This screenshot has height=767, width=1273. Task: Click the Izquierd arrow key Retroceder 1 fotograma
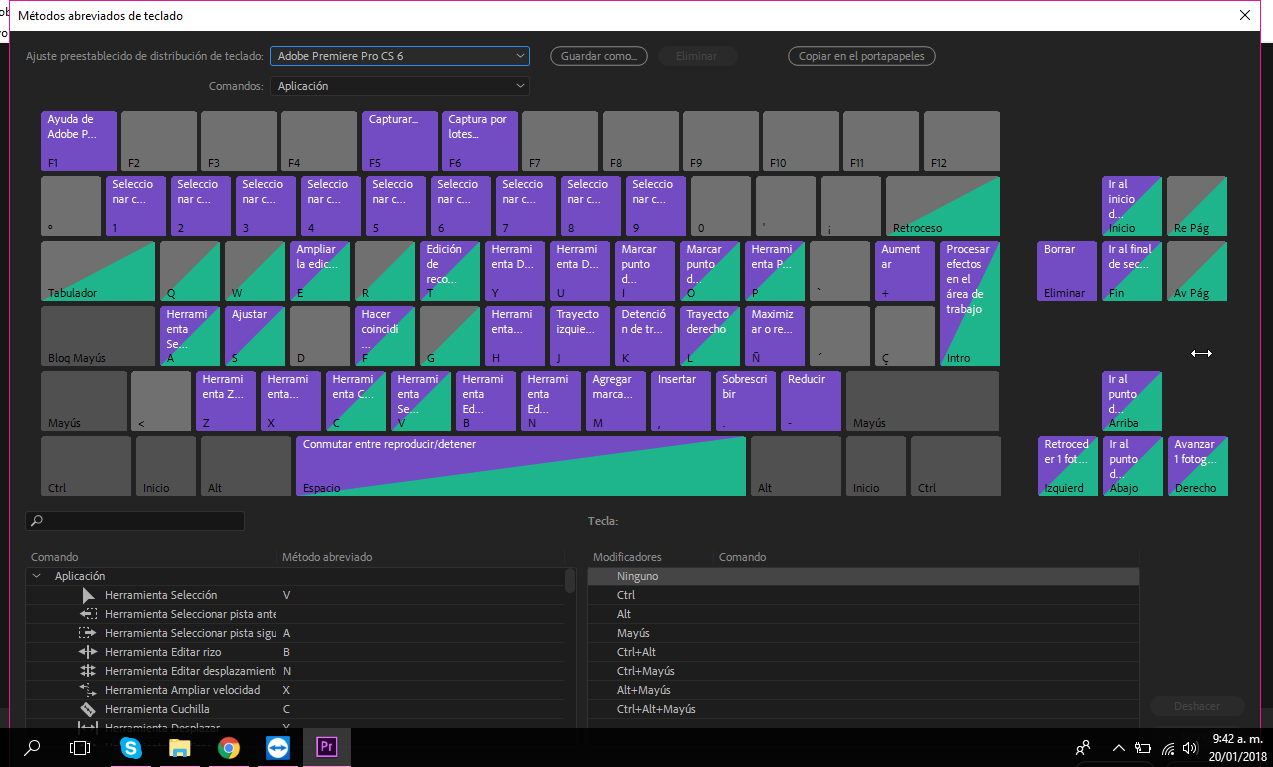(1067, 466)
